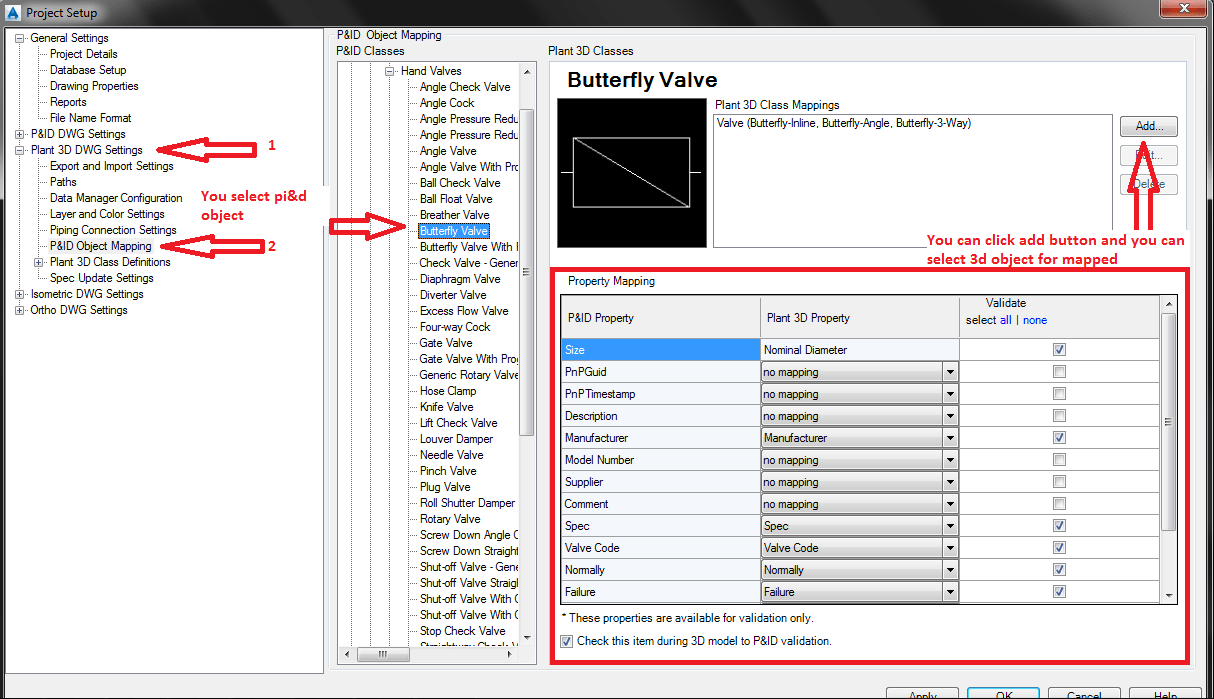Expand the P&ID DWG Settings node
This screenshot has height=699, width=1214.
pyautogui.click(x=20, y=134)
